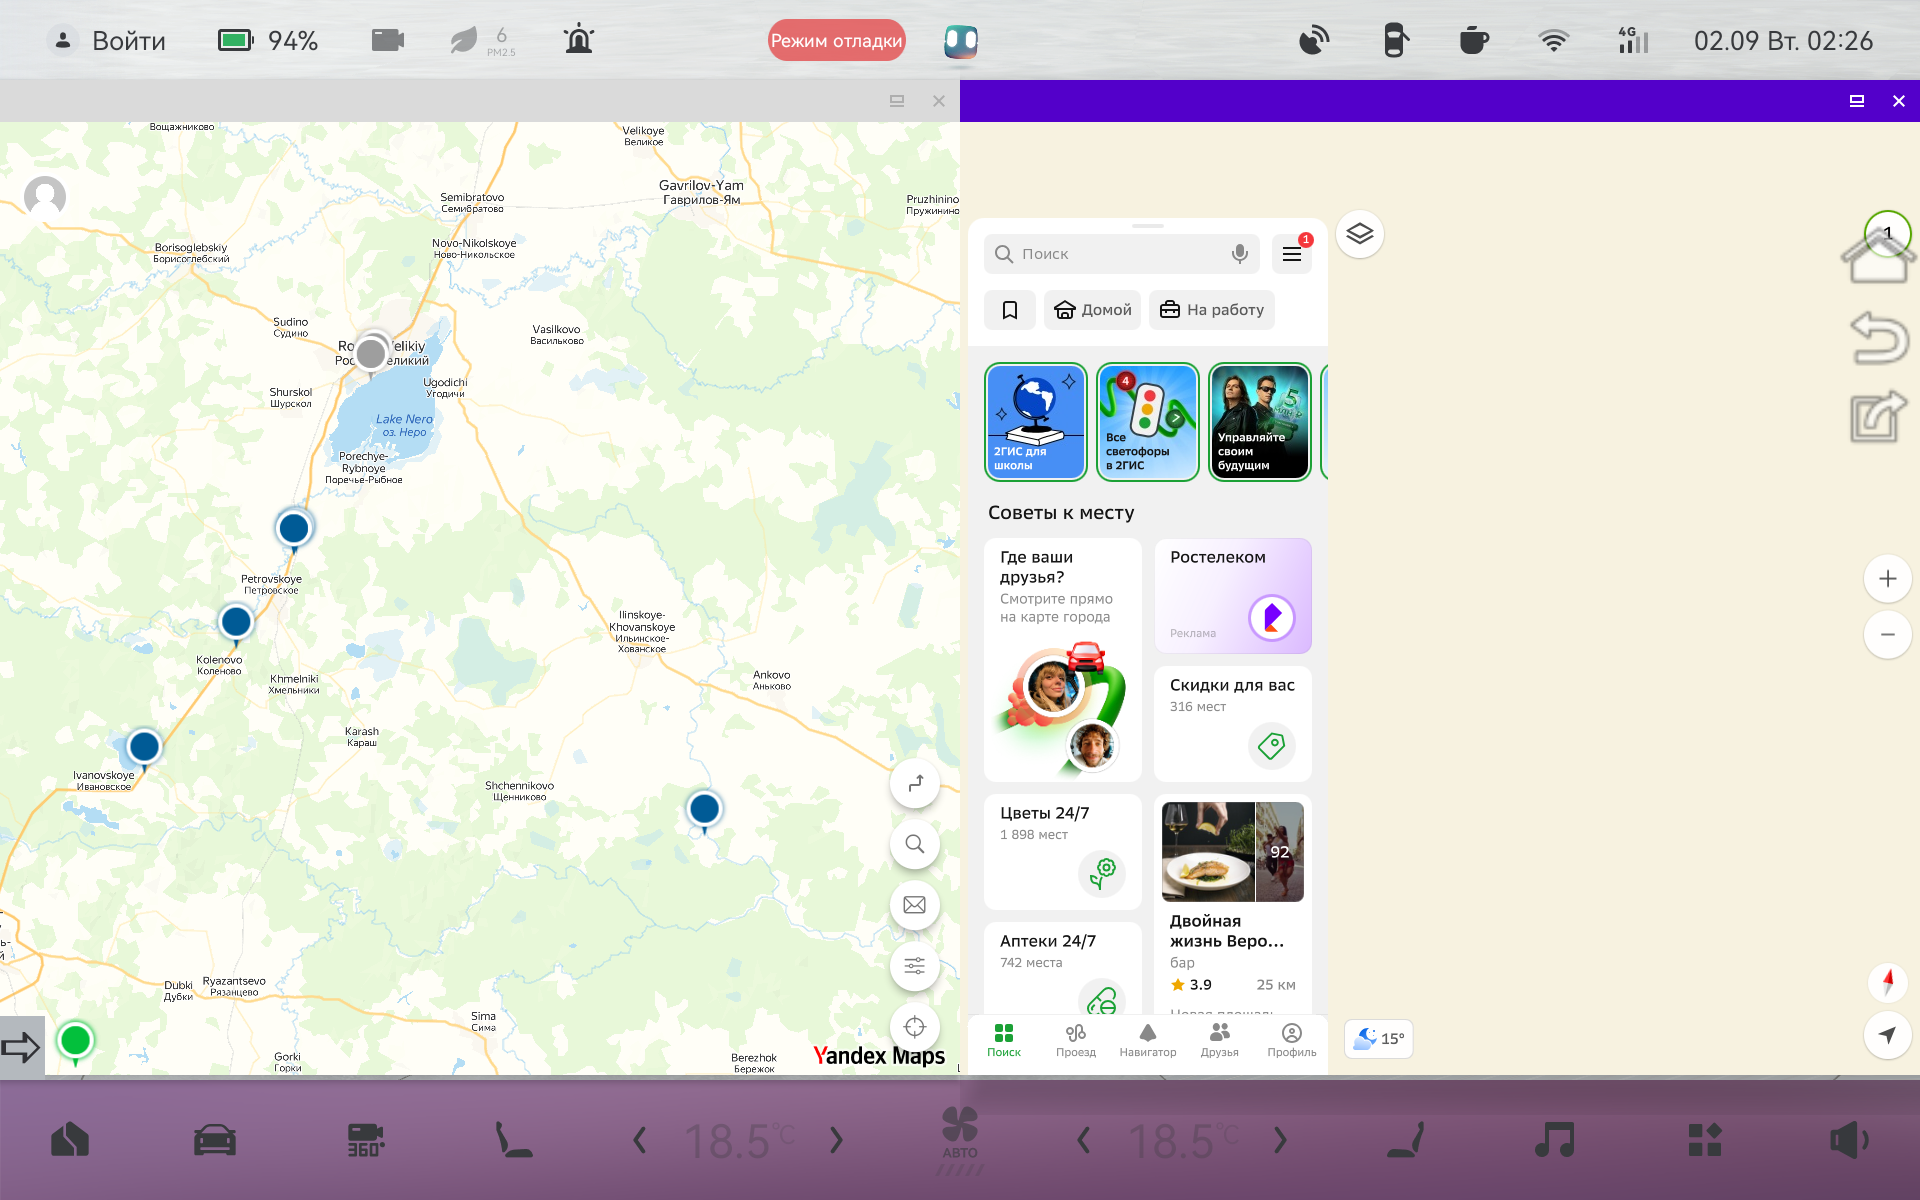Image resolution: width=1920 pixels, height=1200 pixels.
Task: Switch to the Друзья tab in 2GIS
Action: (1220, 1040)
